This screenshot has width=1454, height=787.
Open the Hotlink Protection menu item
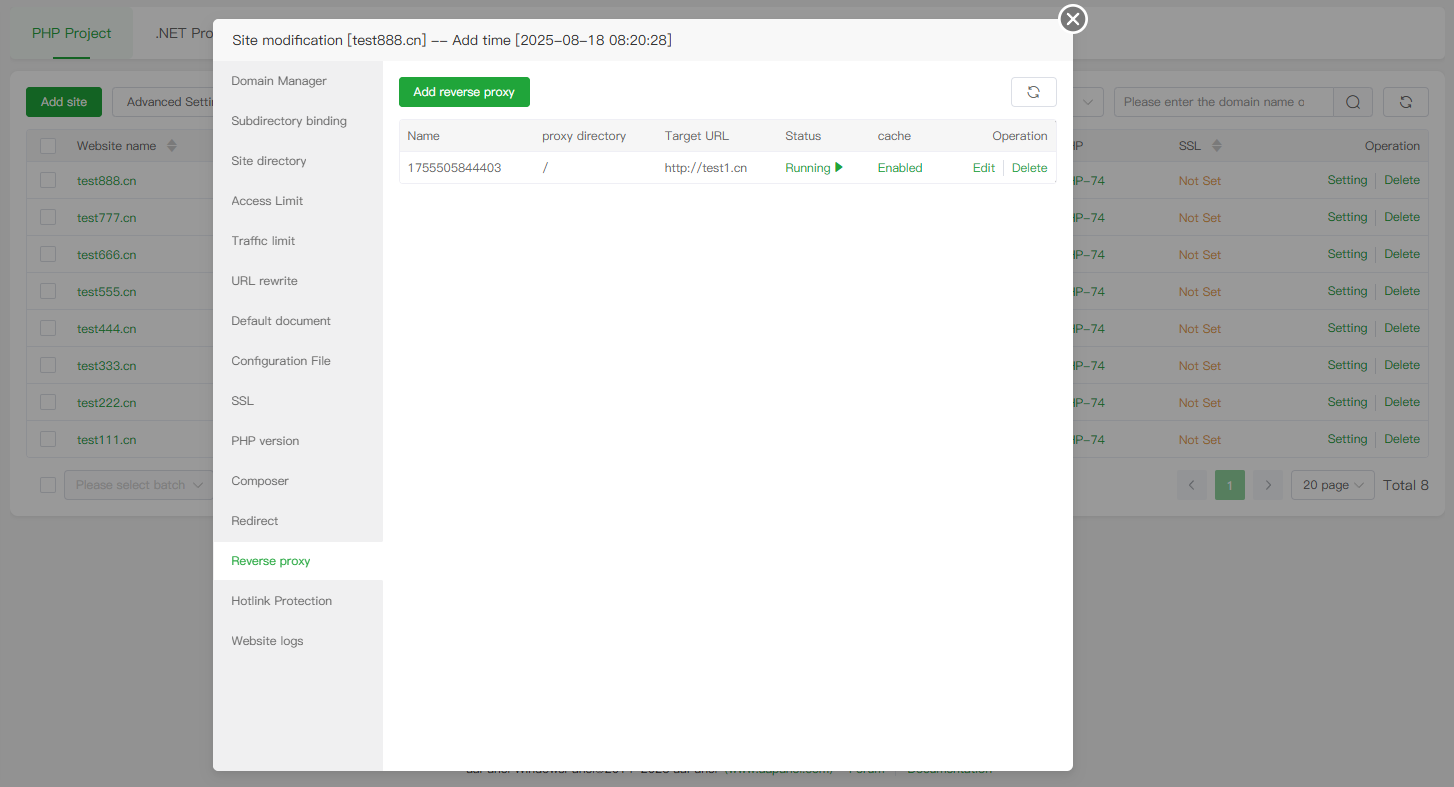pyautogui.click(x=281, y=601)
